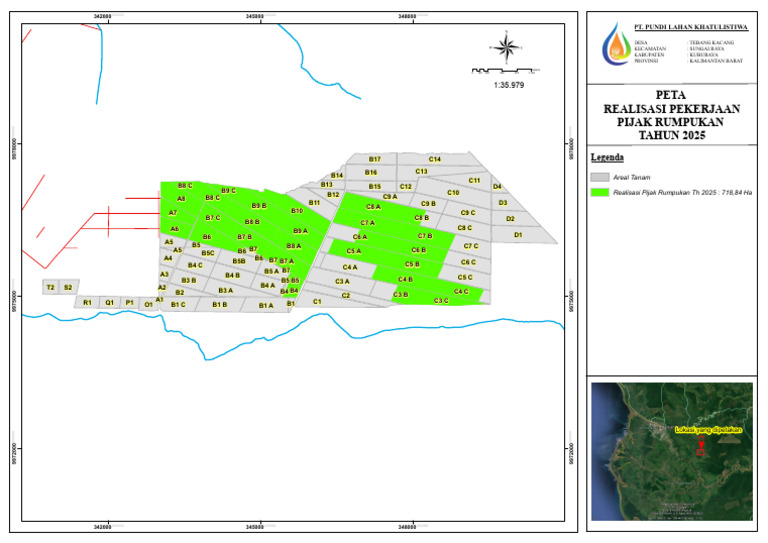Select green block B9 A
This screenshot has width=768, height=543.
300,231
